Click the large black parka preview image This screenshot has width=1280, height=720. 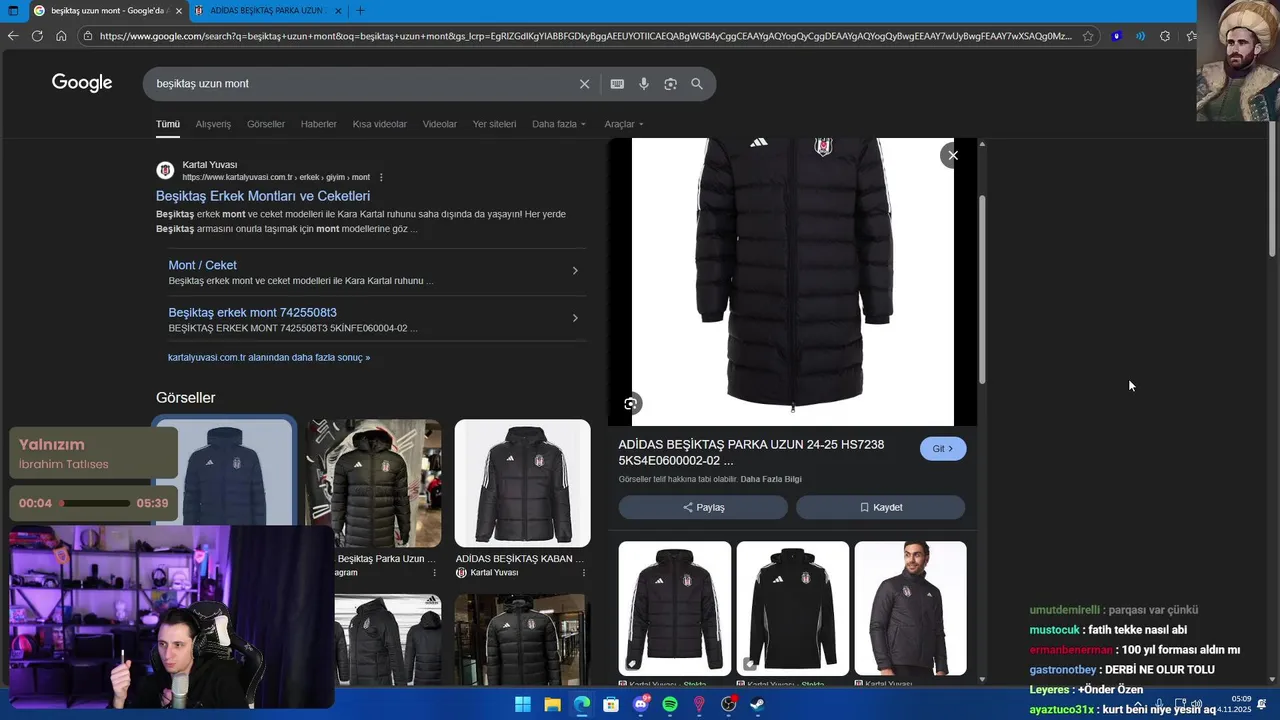[x=793, y=282]
